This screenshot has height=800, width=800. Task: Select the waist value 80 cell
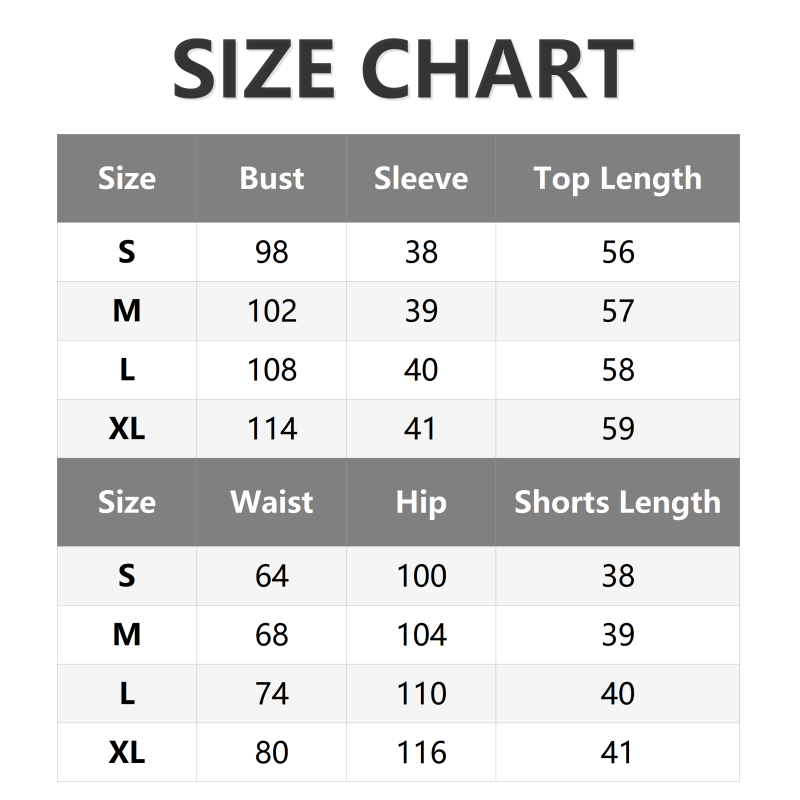272,752
